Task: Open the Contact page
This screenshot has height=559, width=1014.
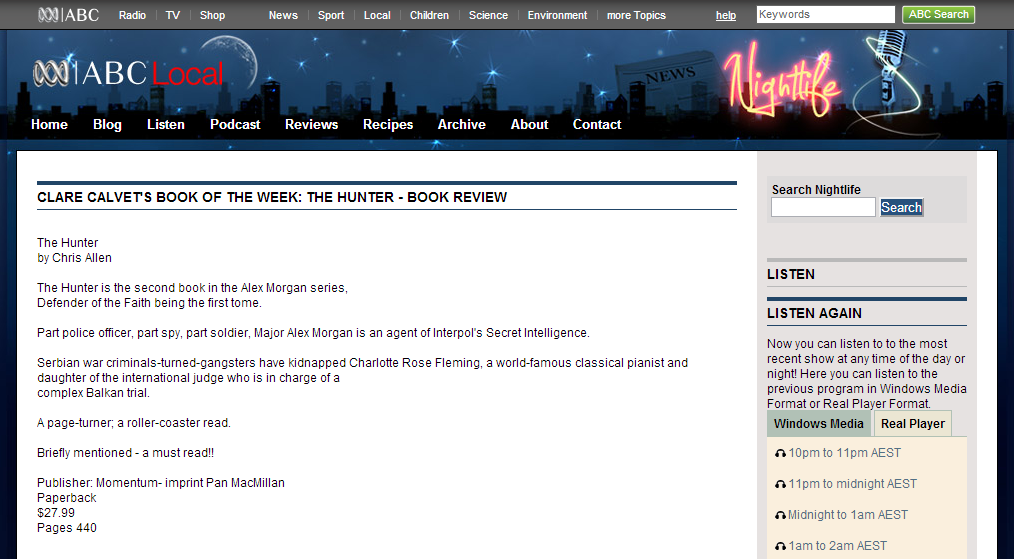Action: point(597,124)
